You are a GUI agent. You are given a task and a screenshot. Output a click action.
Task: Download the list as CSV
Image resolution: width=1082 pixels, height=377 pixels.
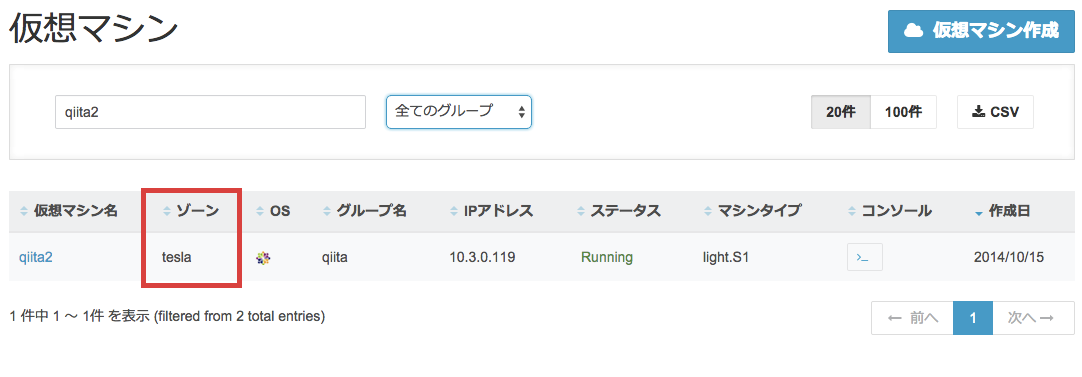pyautogui.click(x=995, y=112)
